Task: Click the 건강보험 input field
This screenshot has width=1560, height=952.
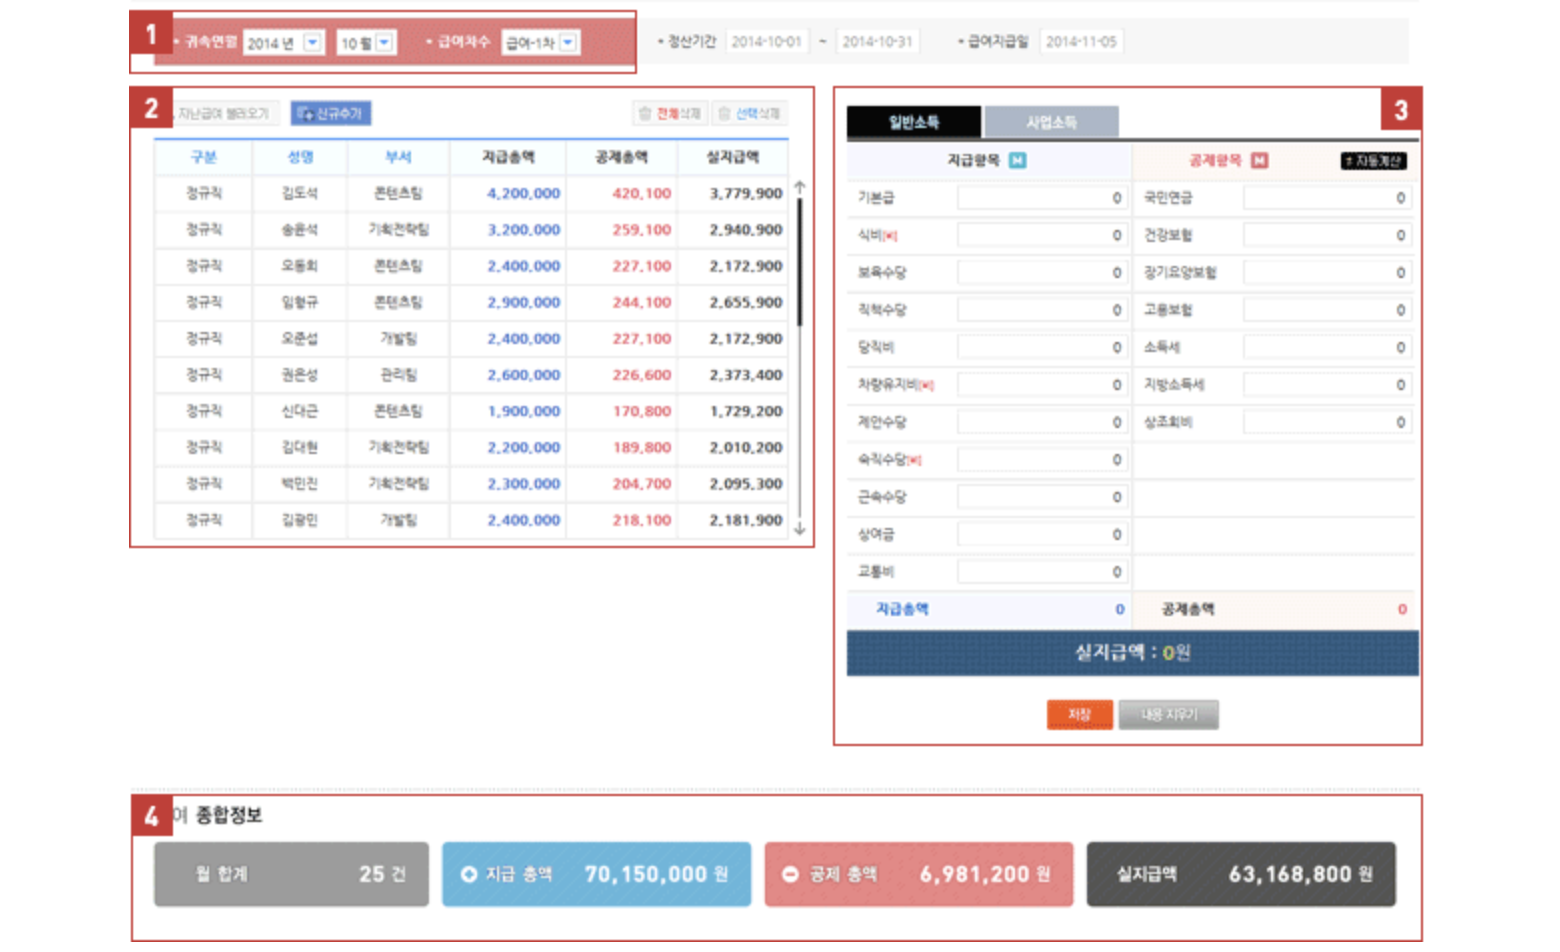Action: [x=1327, y=235]
